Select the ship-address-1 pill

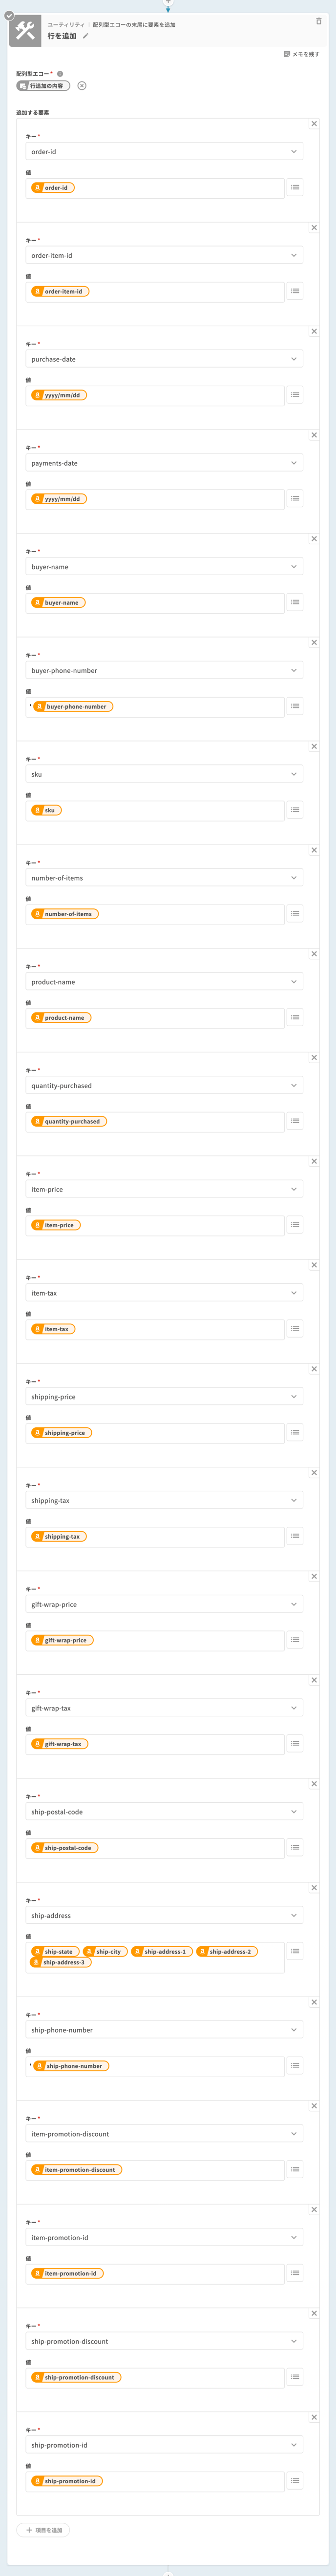pos(161,1951)
